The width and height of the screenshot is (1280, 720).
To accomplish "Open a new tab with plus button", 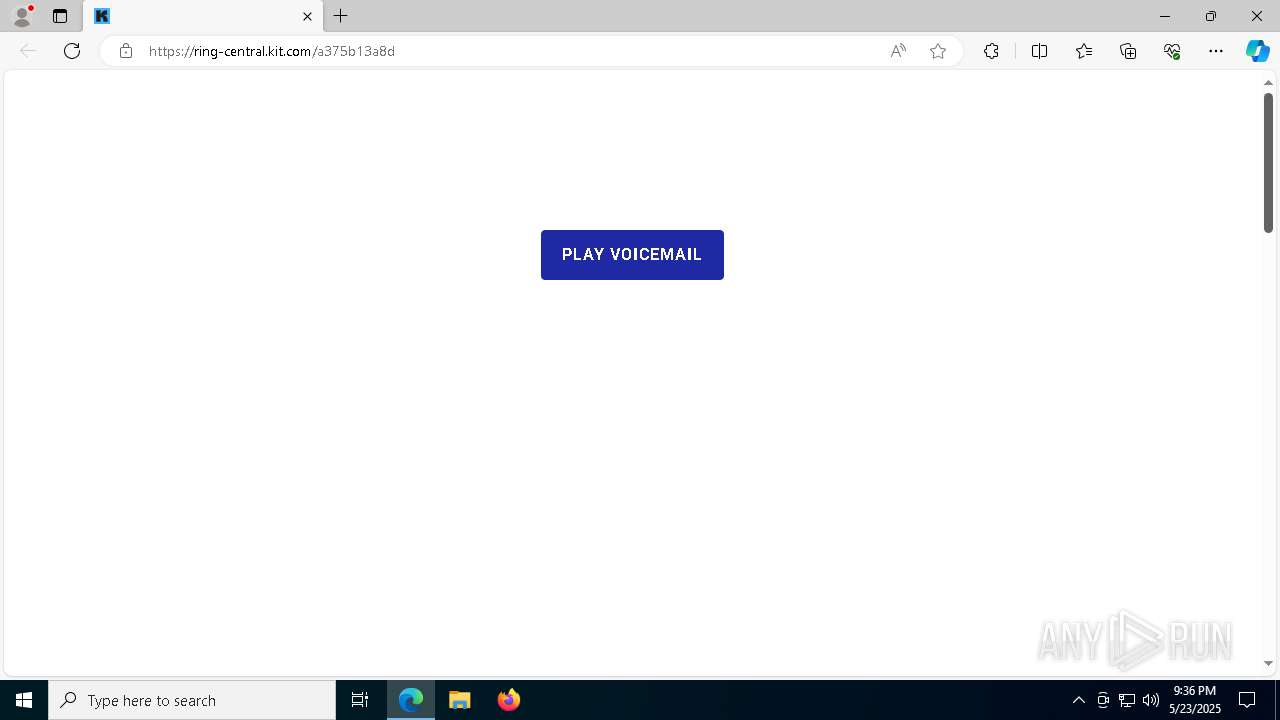I will tap(341, 16).
